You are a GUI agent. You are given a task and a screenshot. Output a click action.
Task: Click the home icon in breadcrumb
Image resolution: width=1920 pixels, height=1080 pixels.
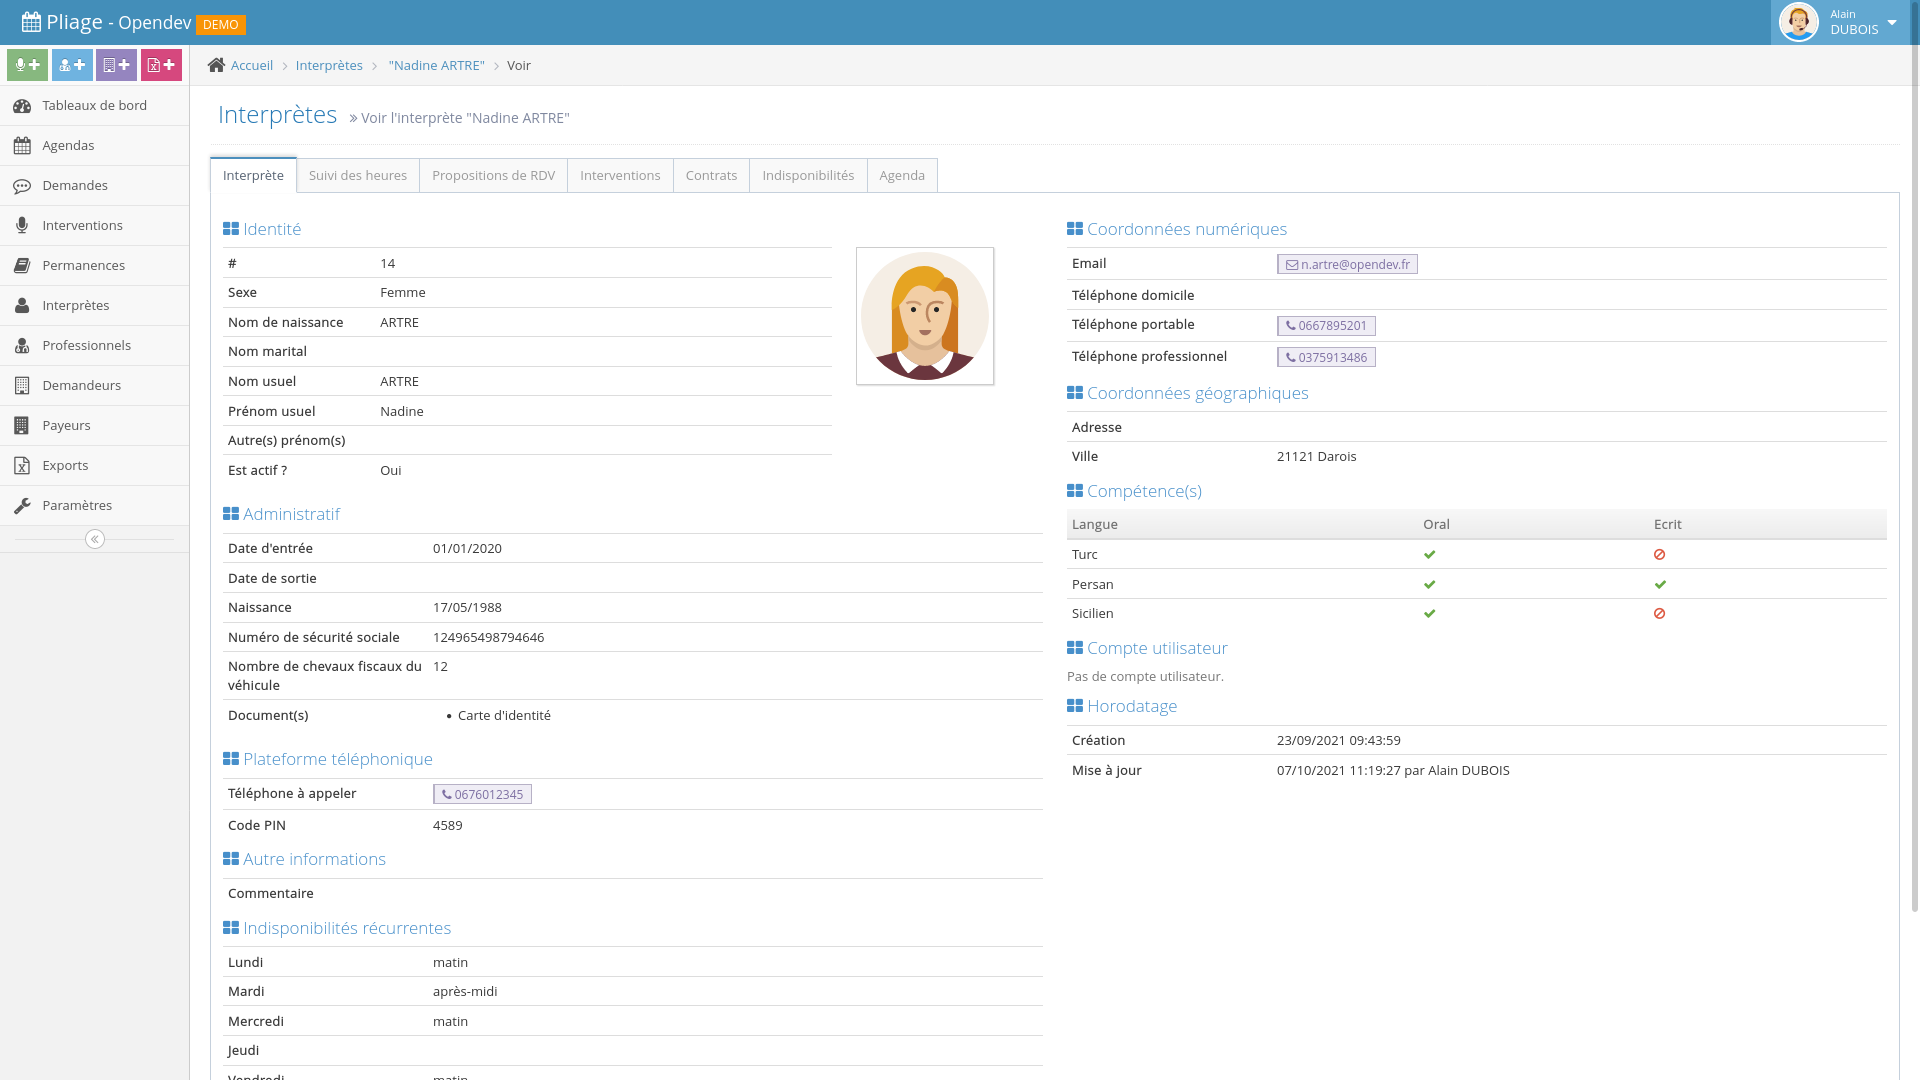216,65
